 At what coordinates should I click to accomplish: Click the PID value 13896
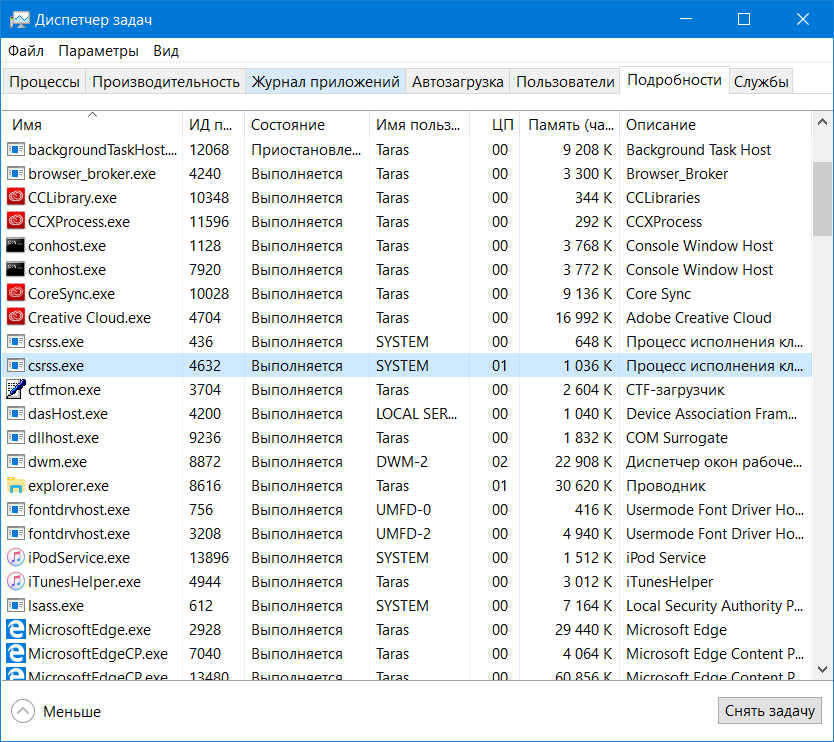coord(209,557)
